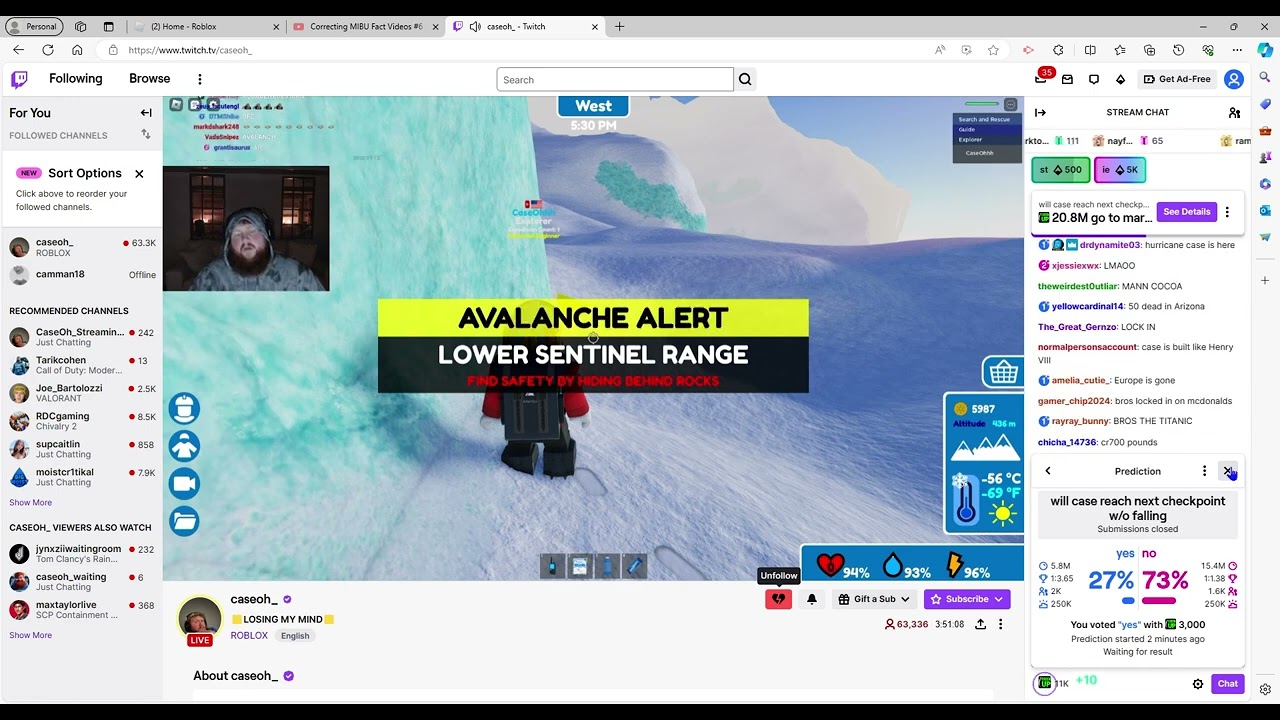Collapse stream chat arrow icon
Image resolution: width=1280 pixels, height=720 pixels.
pyautogui.click(x=1040, y=113)
